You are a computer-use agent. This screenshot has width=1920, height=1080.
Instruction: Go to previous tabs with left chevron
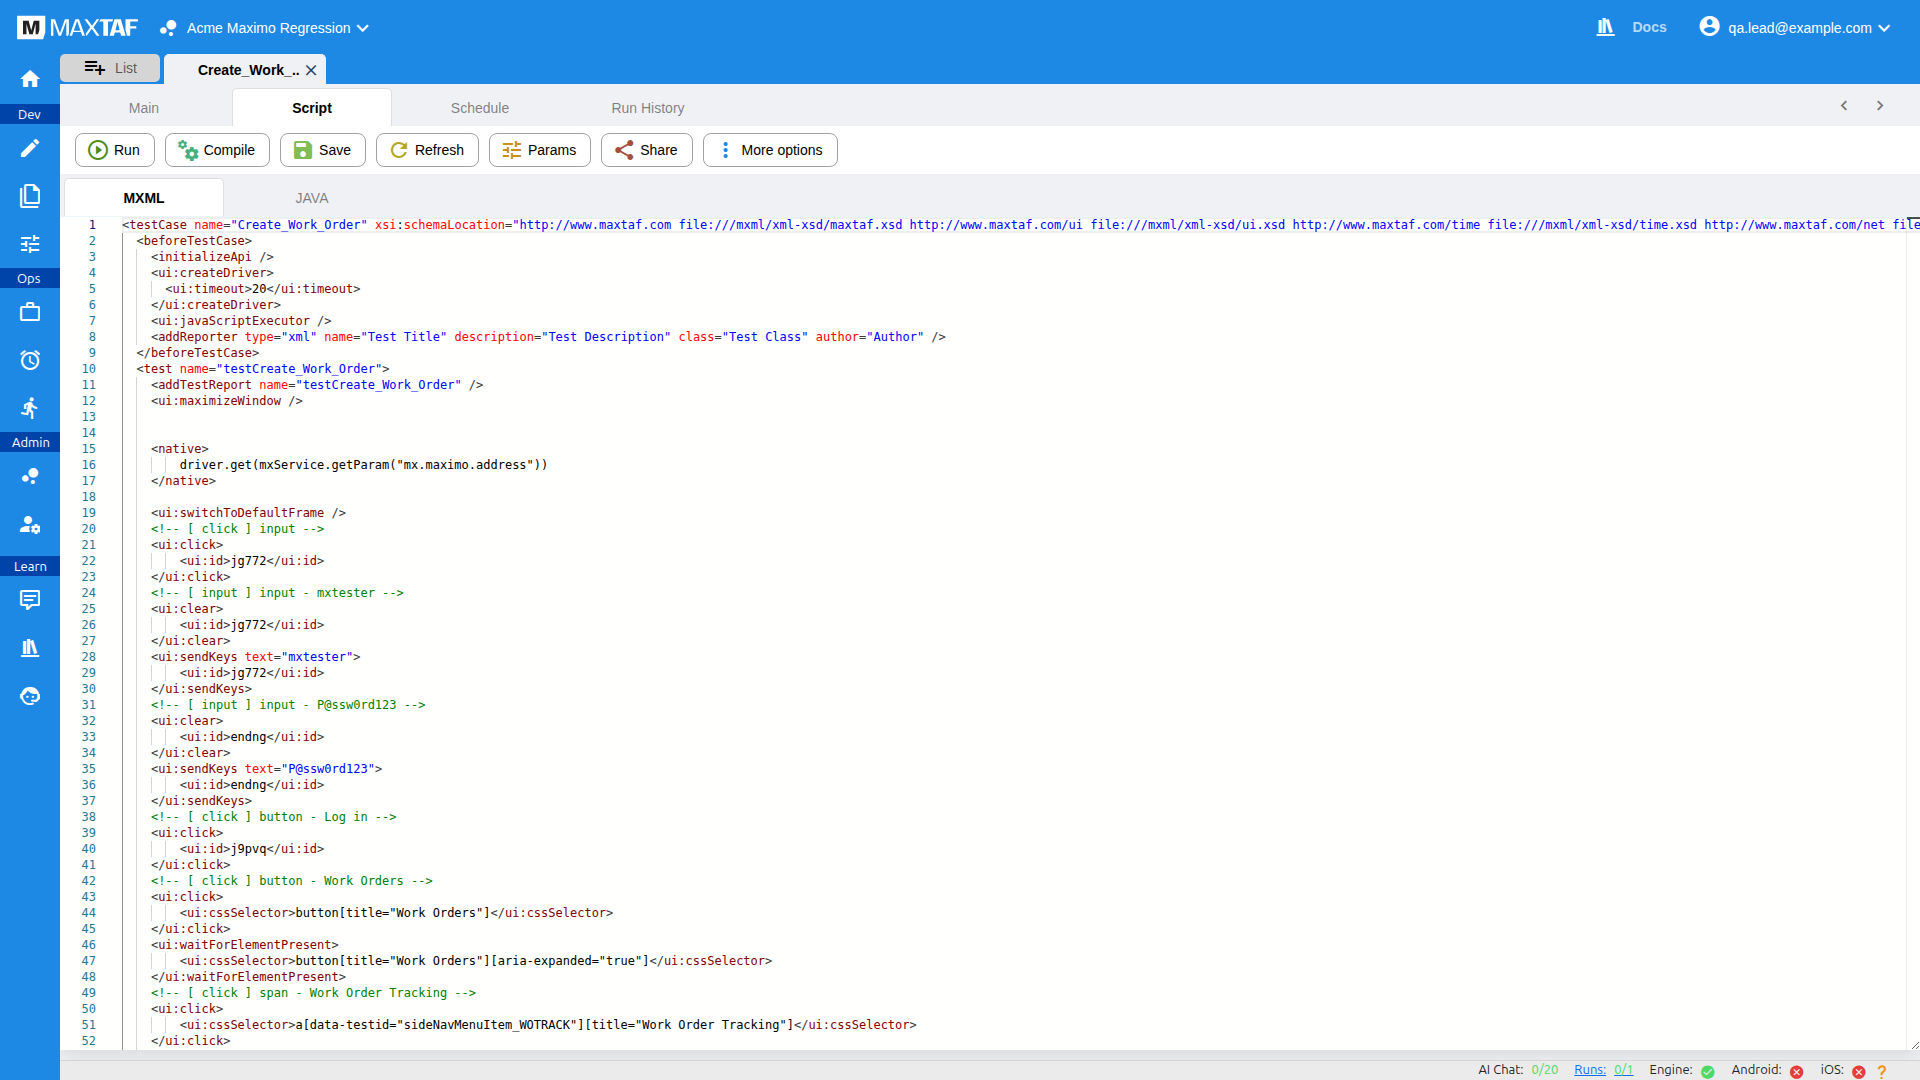point(1844,106)
